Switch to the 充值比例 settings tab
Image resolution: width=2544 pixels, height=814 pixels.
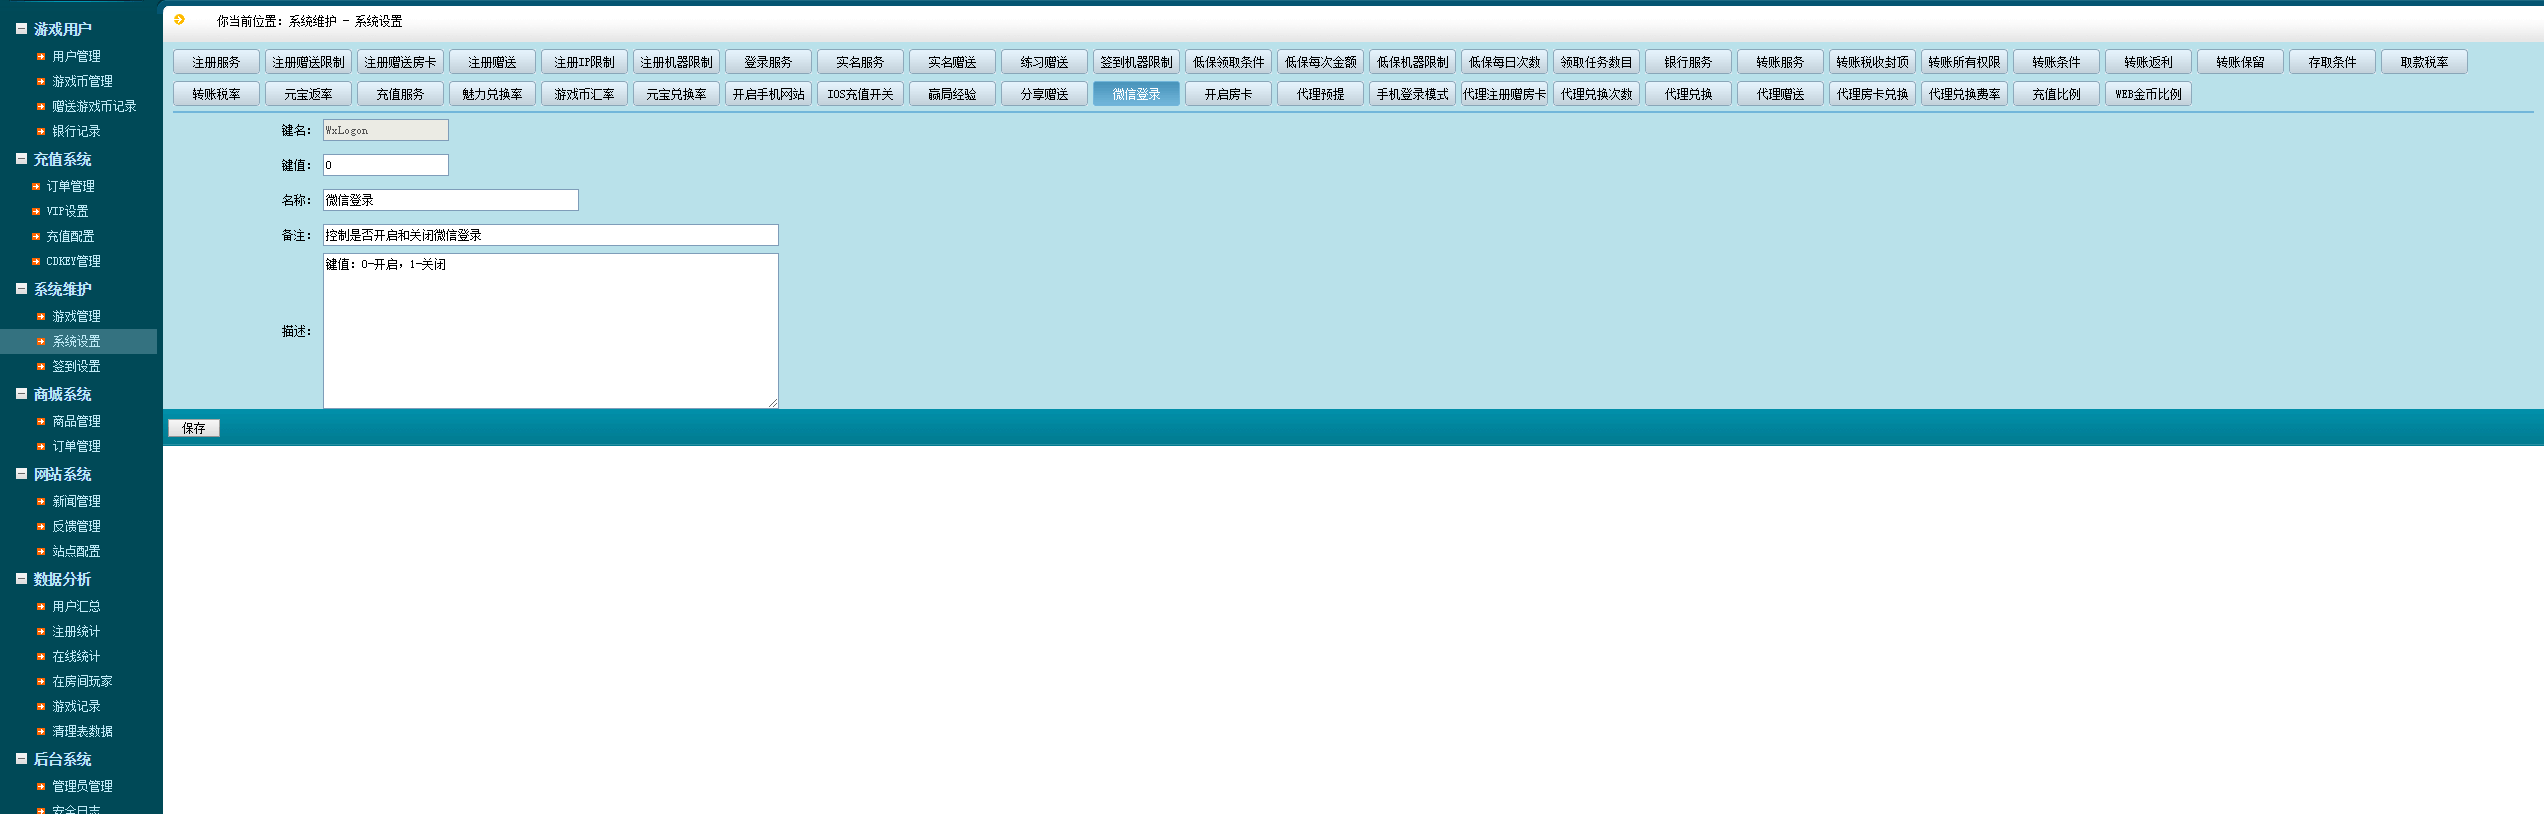pyautogui.click(x=2056, y=94)
